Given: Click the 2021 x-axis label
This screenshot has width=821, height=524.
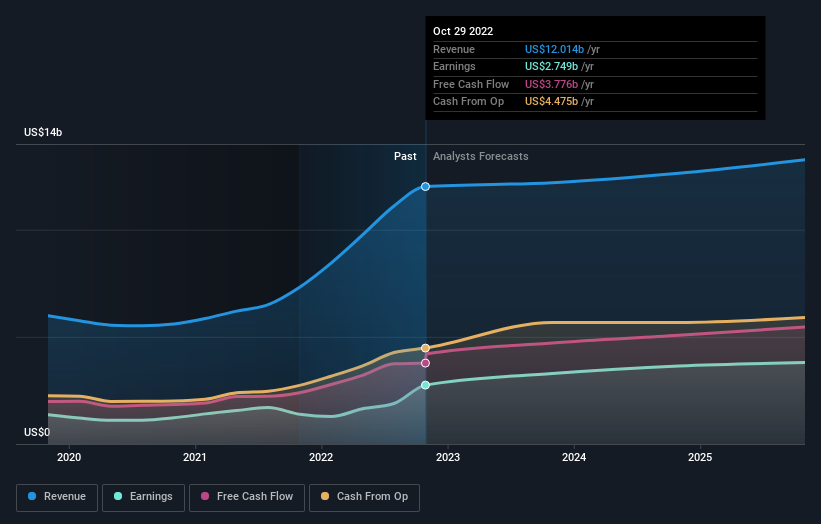Looking at the screenshot, I should (195, 457).
